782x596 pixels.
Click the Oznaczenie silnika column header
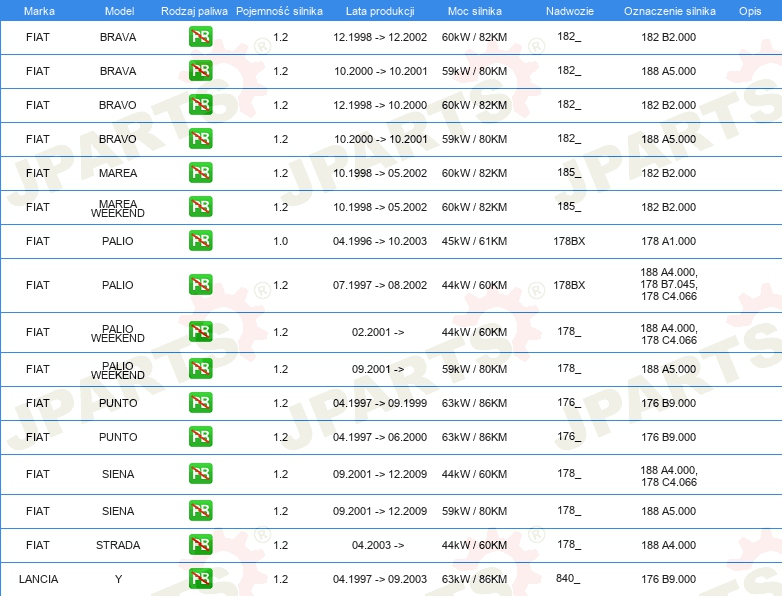coord(669,11)
